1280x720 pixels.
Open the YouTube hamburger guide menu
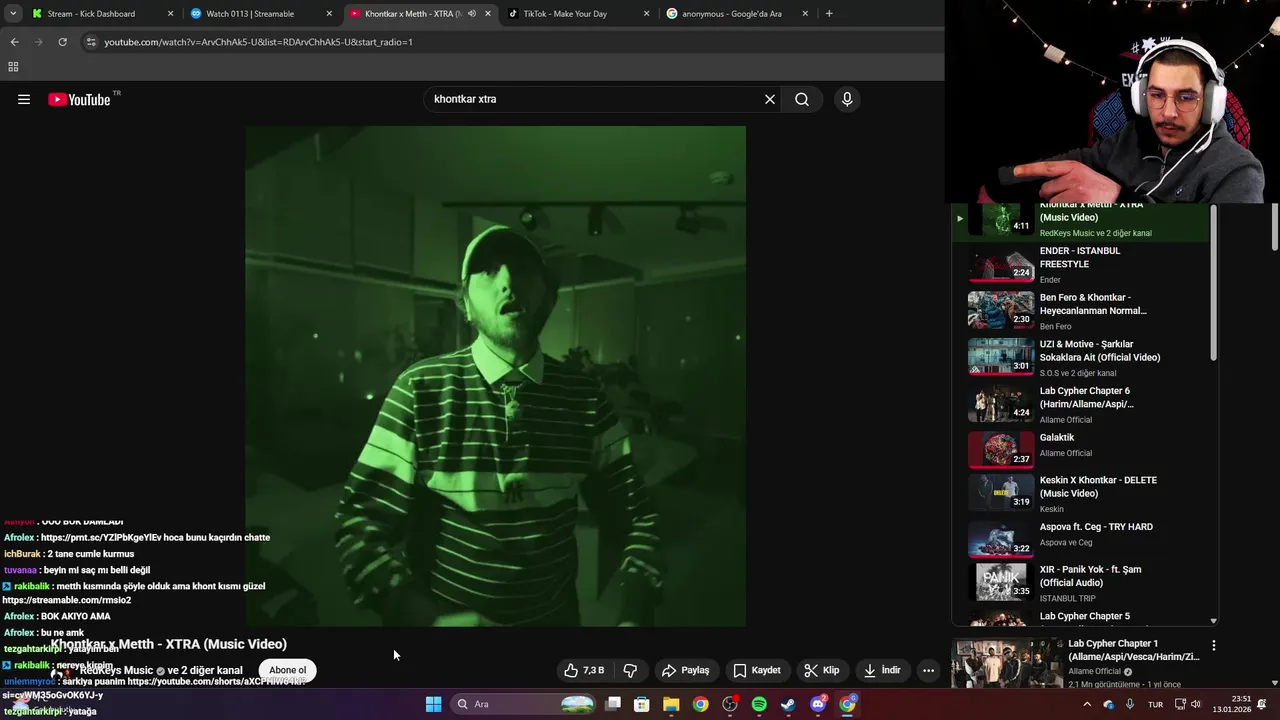(x=24, y=99)
